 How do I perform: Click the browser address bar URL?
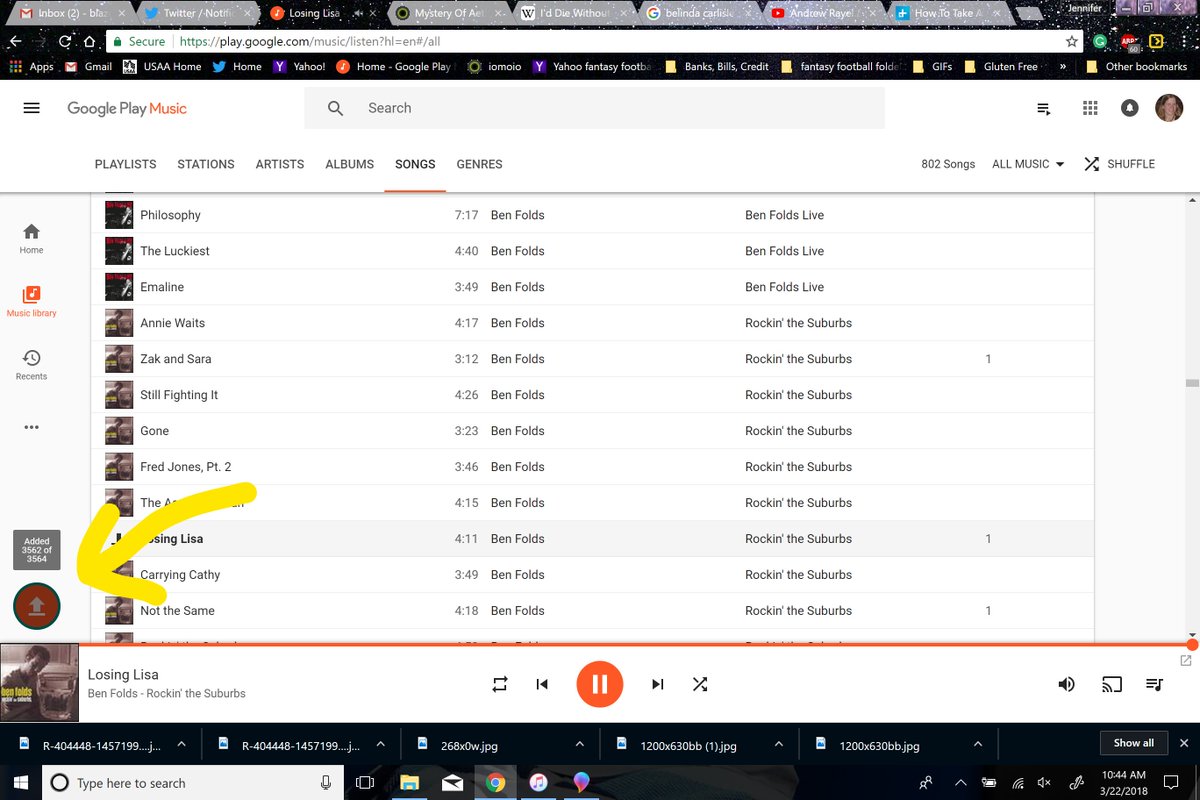(309, 42)
